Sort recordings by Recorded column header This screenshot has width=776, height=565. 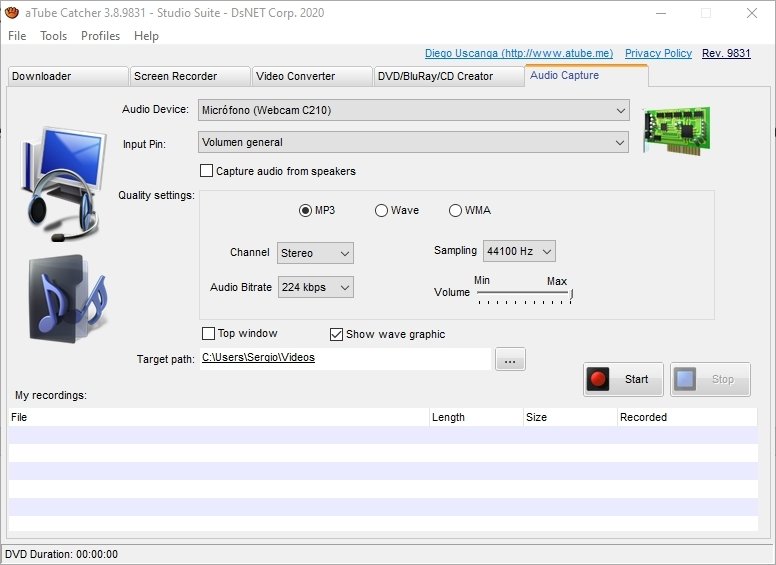[x=687, y=417]
